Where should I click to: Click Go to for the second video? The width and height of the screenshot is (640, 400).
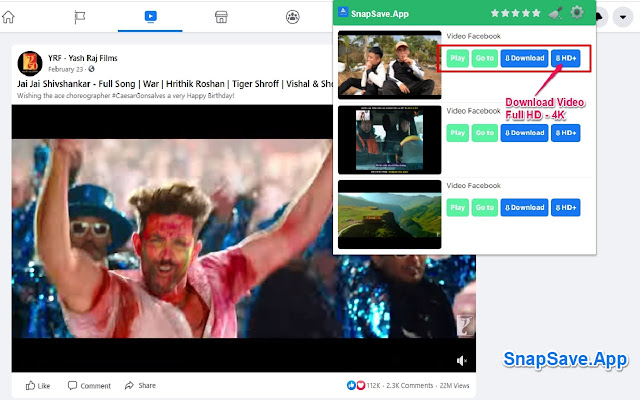pos(484,133)
